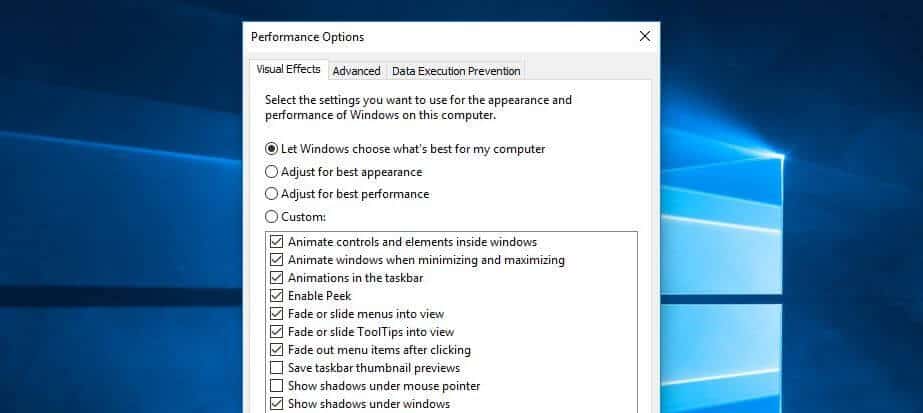This screenshot has height=413, width=923.
Task: Open the Data Execution Prevention tab
Action: (x=456, y=71)
